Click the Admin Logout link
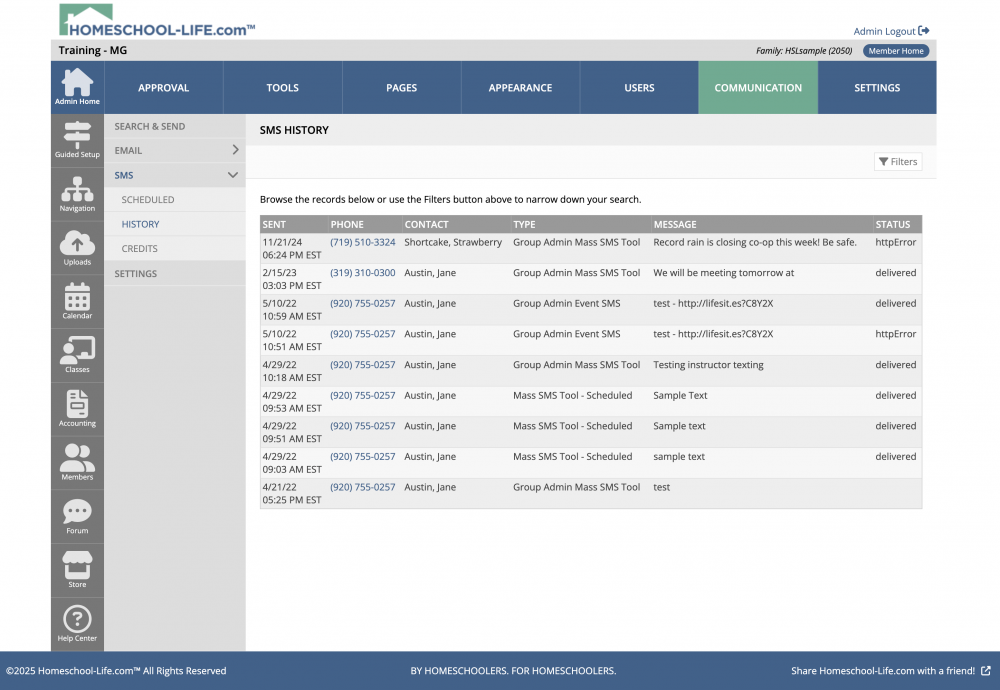The height and width of the screenshot is (690, 1000). point(891,31)
